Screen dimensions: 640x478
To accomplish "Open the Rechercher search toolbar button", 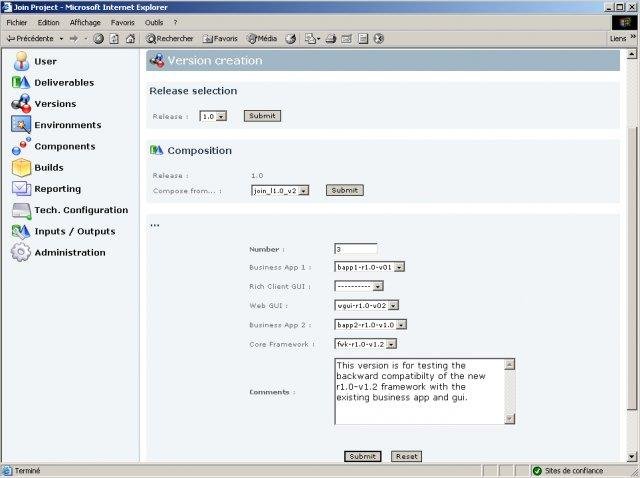I will [x=170, y=39].
